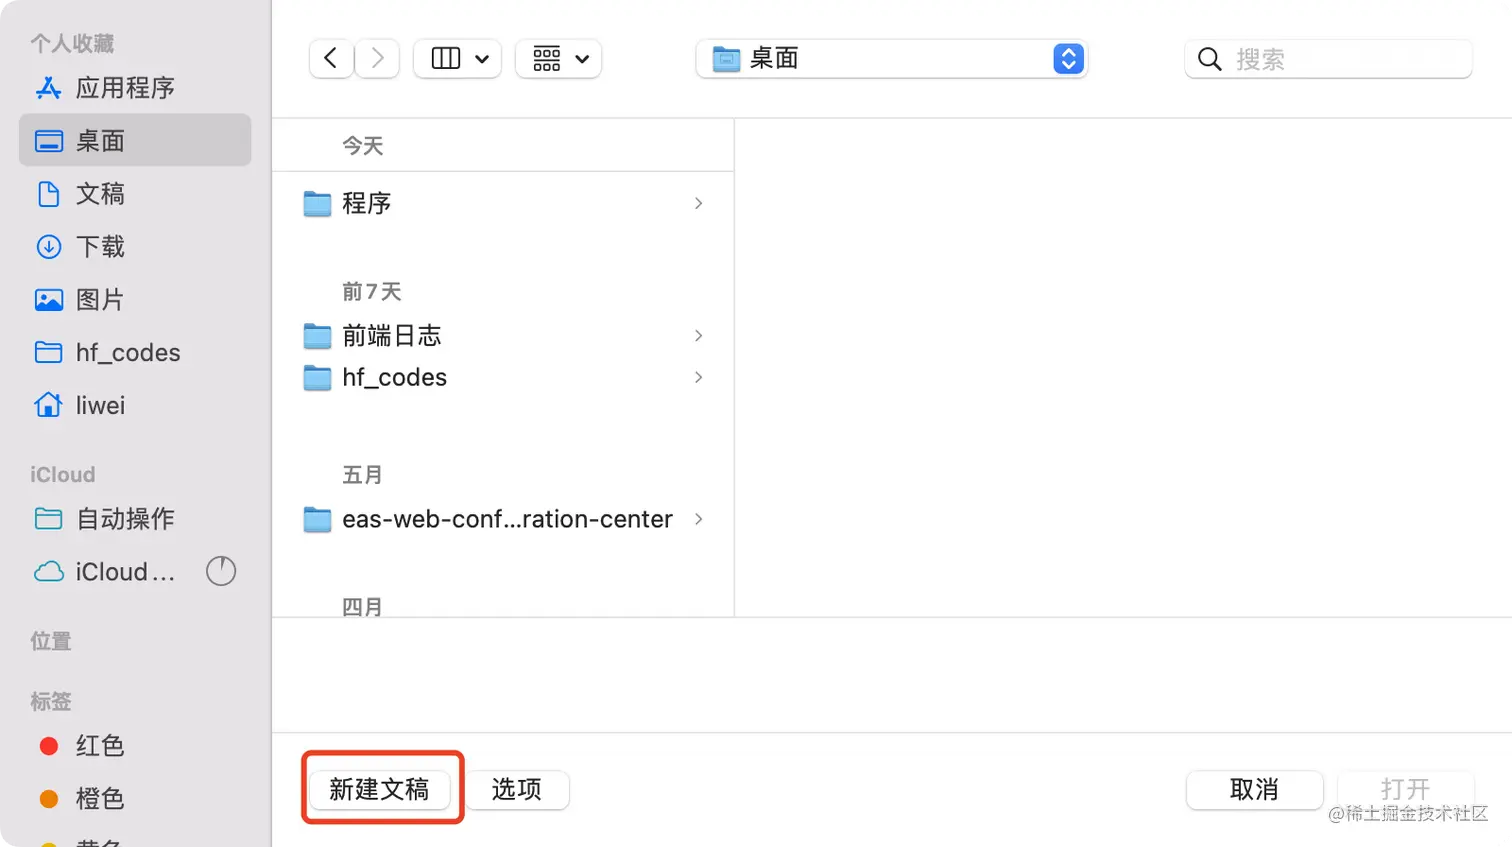Click the liwei house icon
Viewport: 1512px width, 847px height.
(x=48, y=404)
